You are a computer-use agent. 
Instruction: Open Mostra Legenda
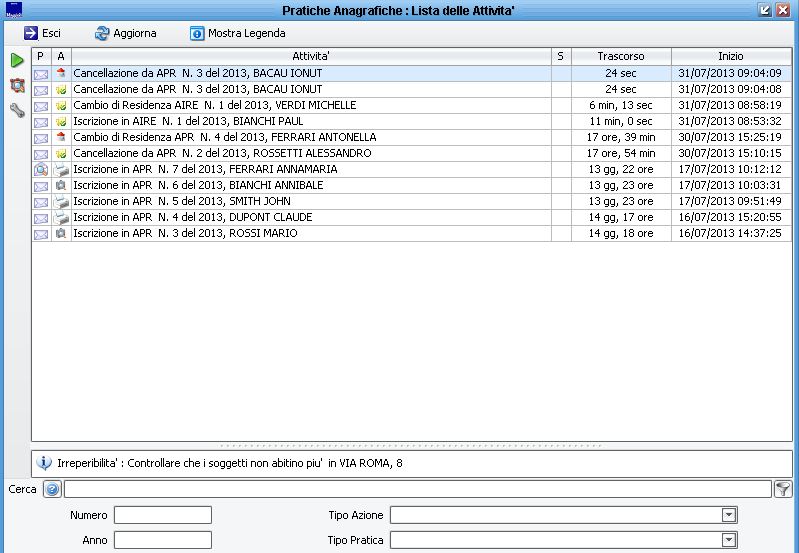tap(237, 33)
